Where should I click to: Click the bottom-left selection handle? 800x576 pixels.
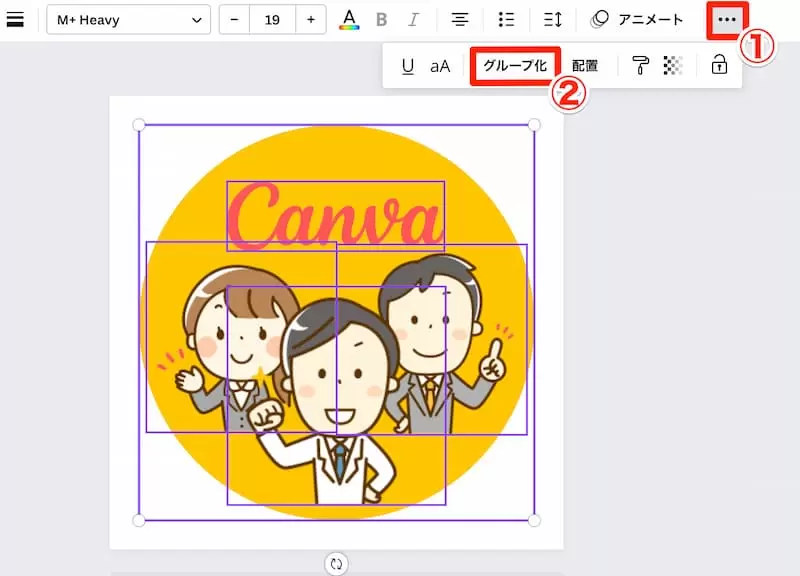point(139,520)
